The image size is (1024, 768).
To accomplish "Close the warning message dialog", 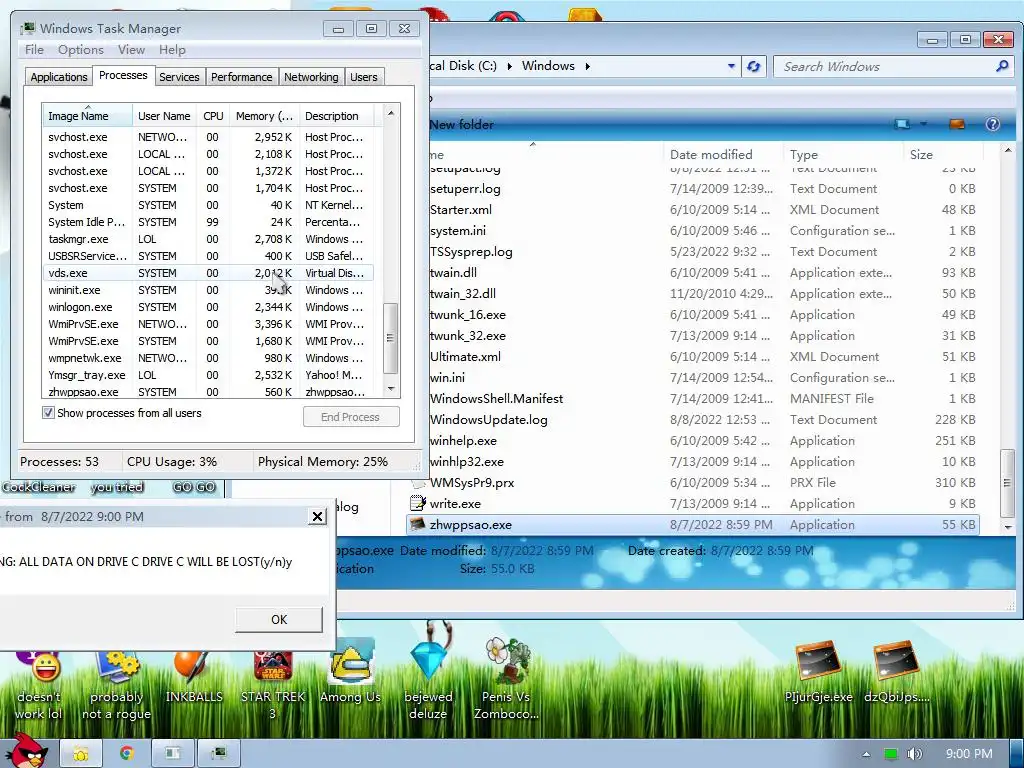I will [317, 517].
